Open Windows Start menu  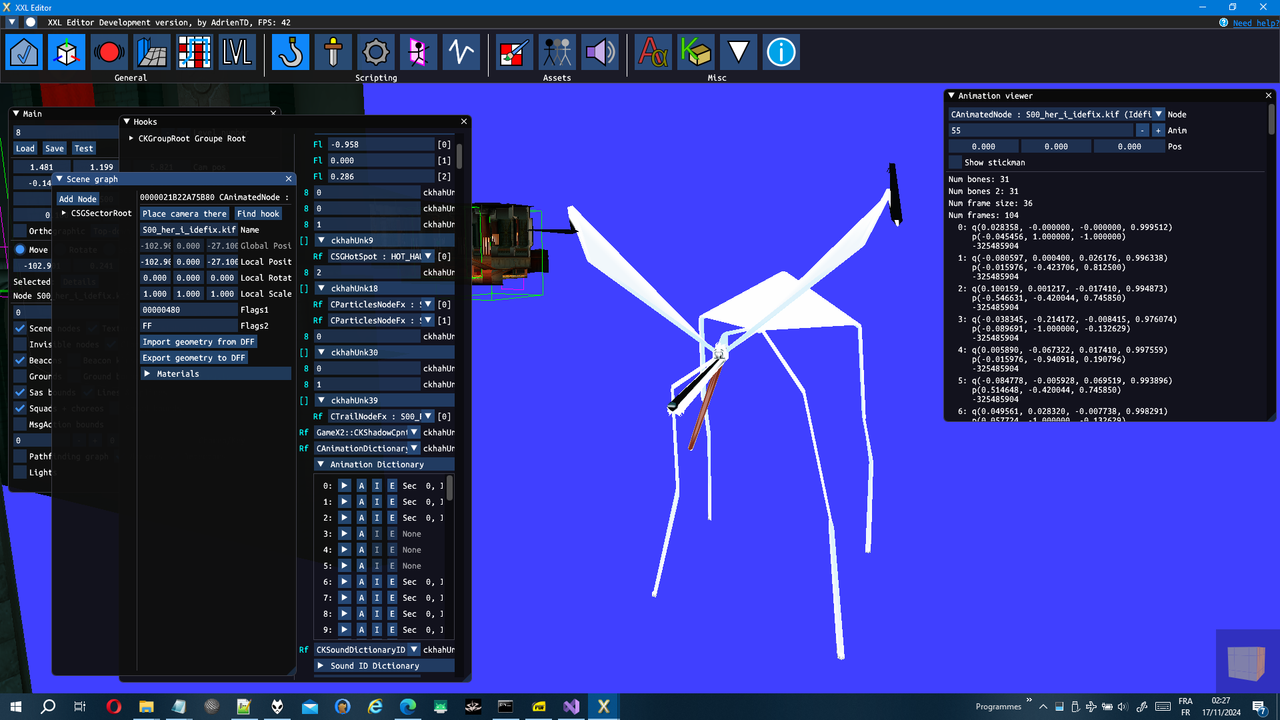[x=16, y=706]
